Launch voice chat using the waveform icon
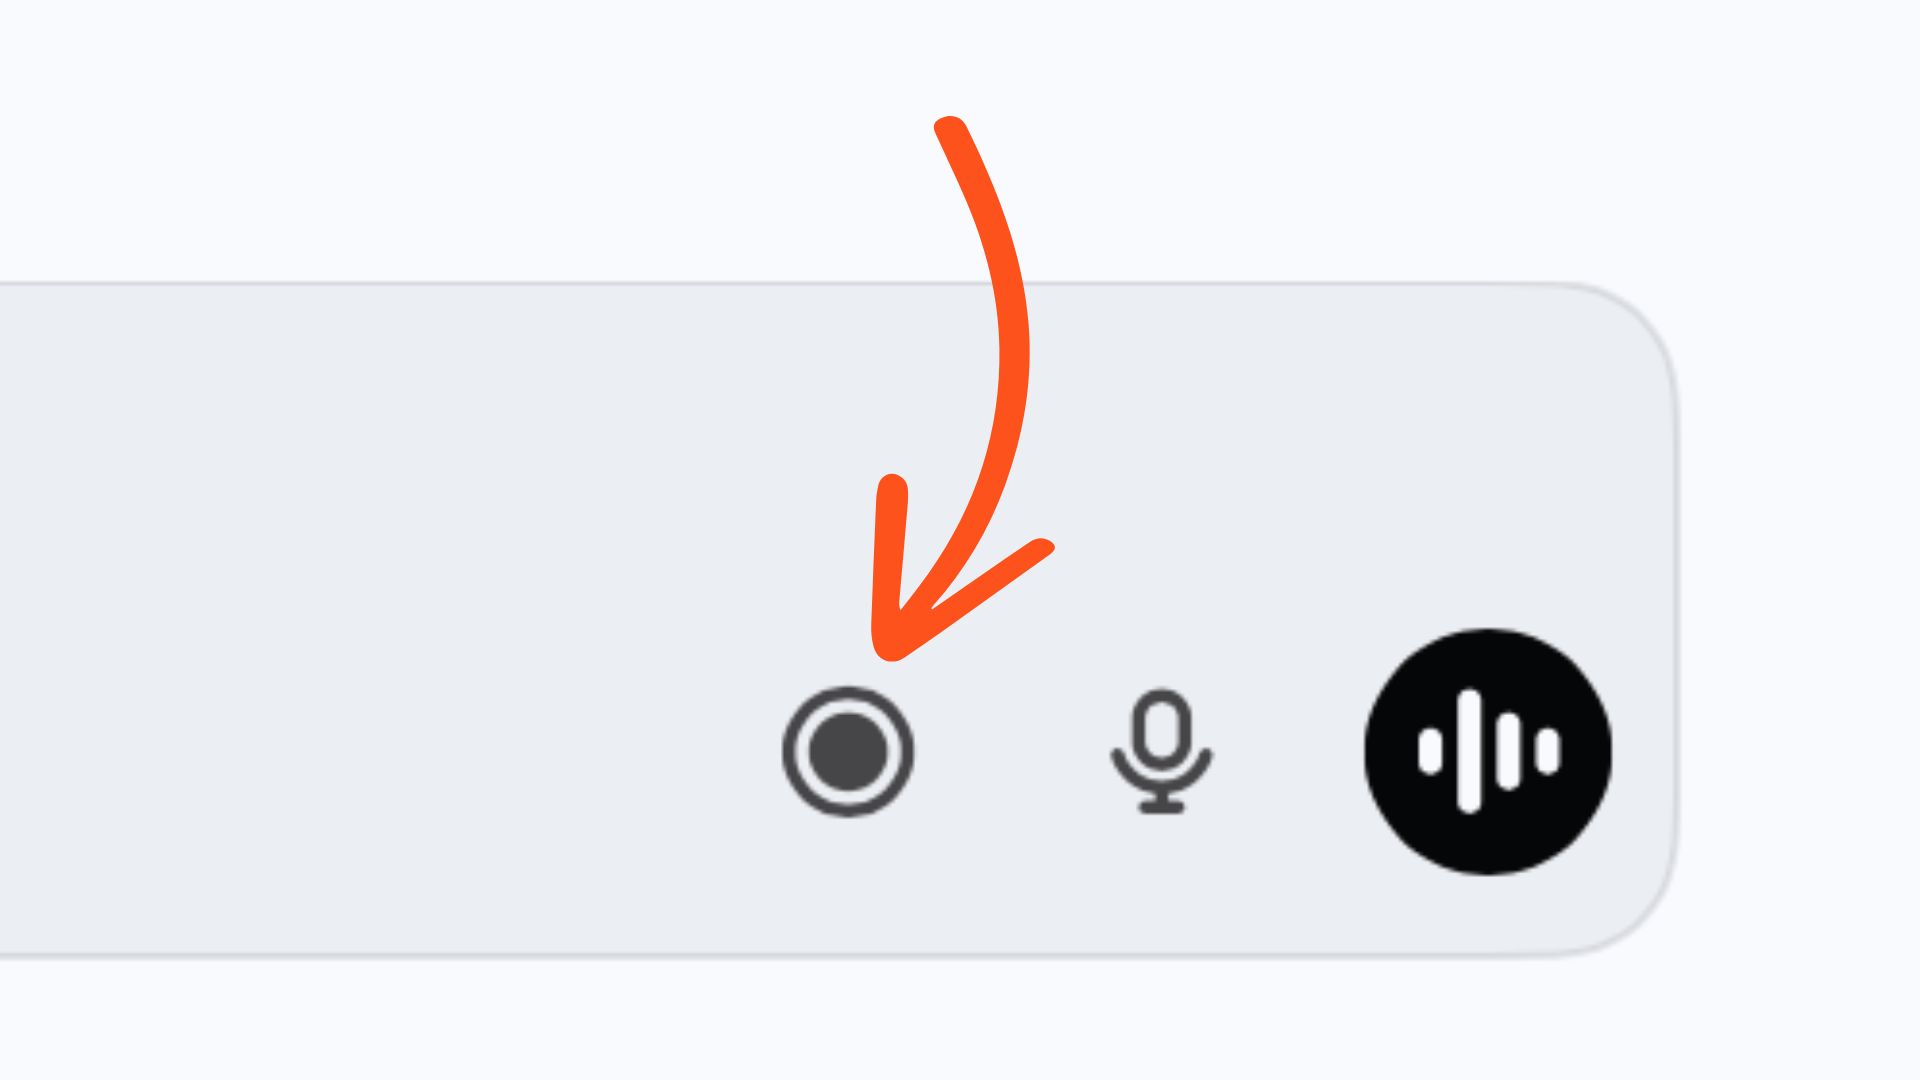 pos(1488,752)
